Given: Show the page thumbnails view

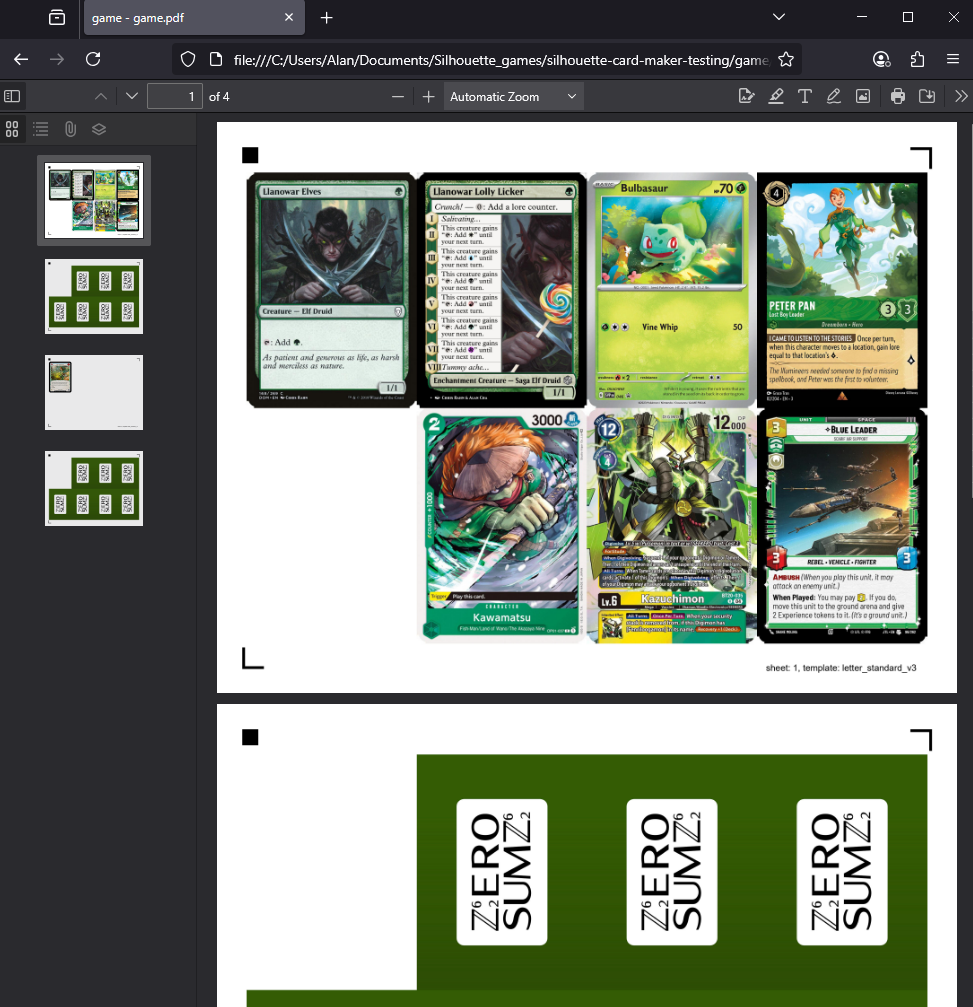Looking at the screenshot, I should [12, 129].
